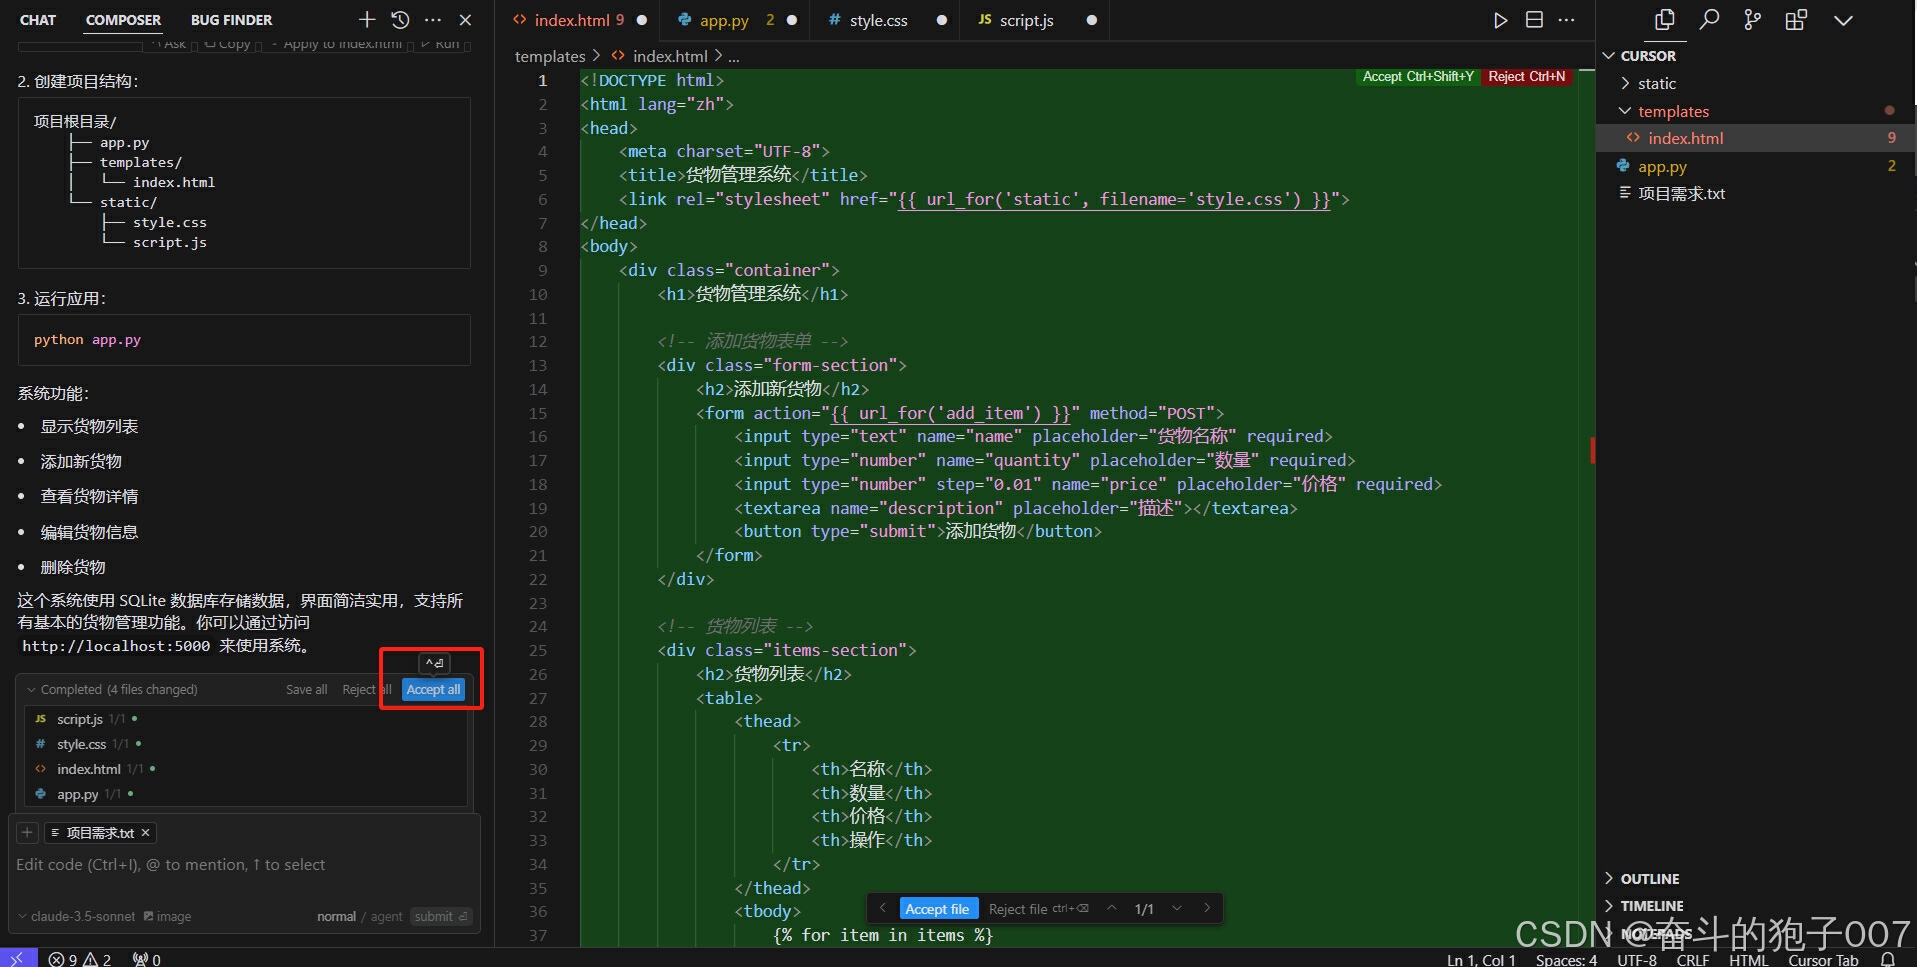Open app.py in changed files list

coord(77,794)
